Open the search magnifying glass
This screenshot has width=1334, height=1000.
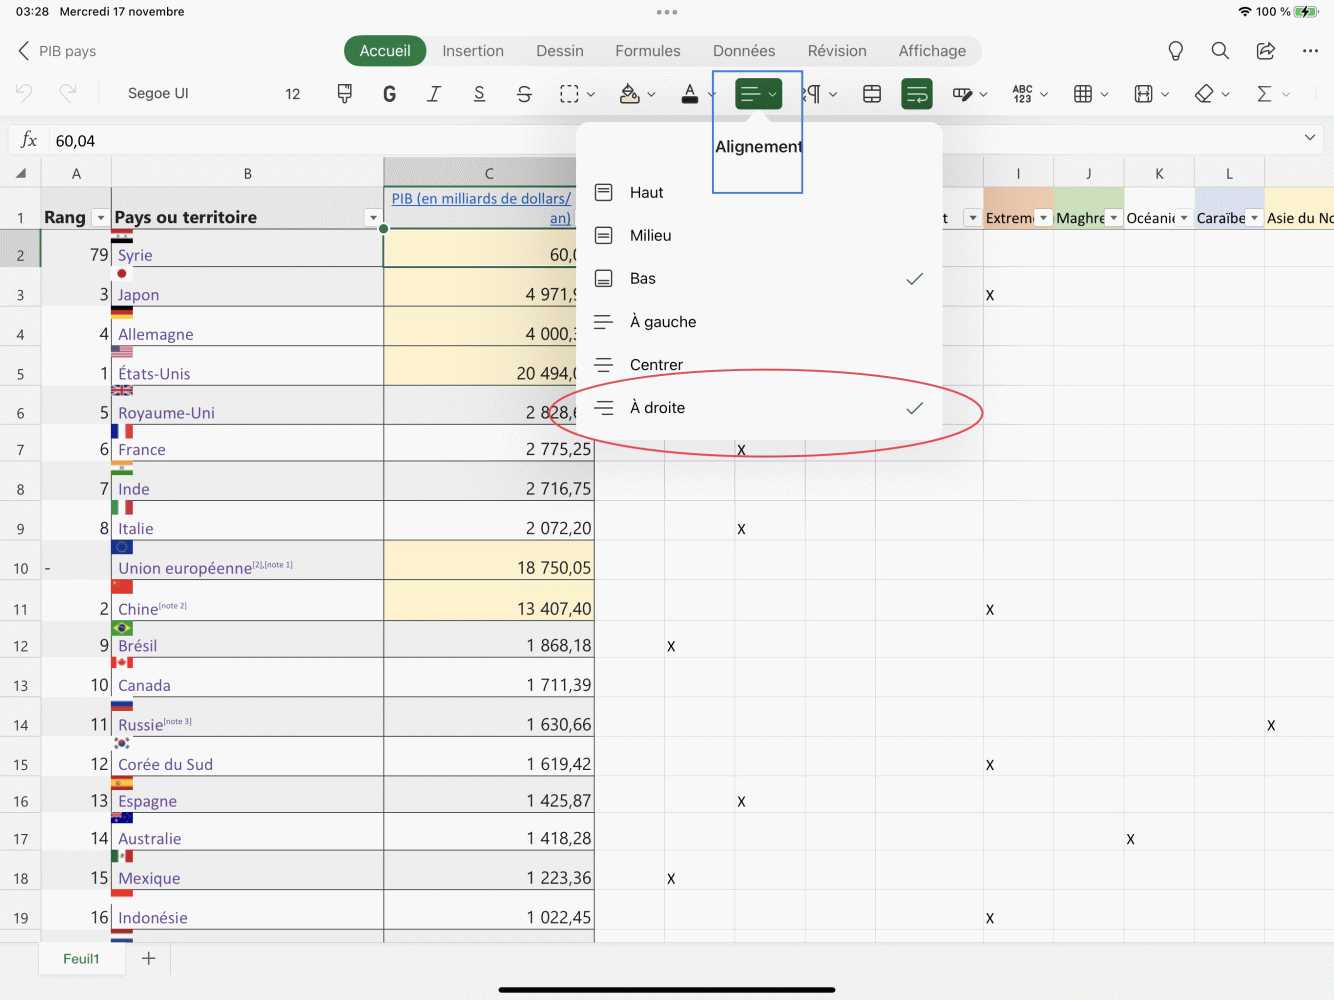[1220, 51]
